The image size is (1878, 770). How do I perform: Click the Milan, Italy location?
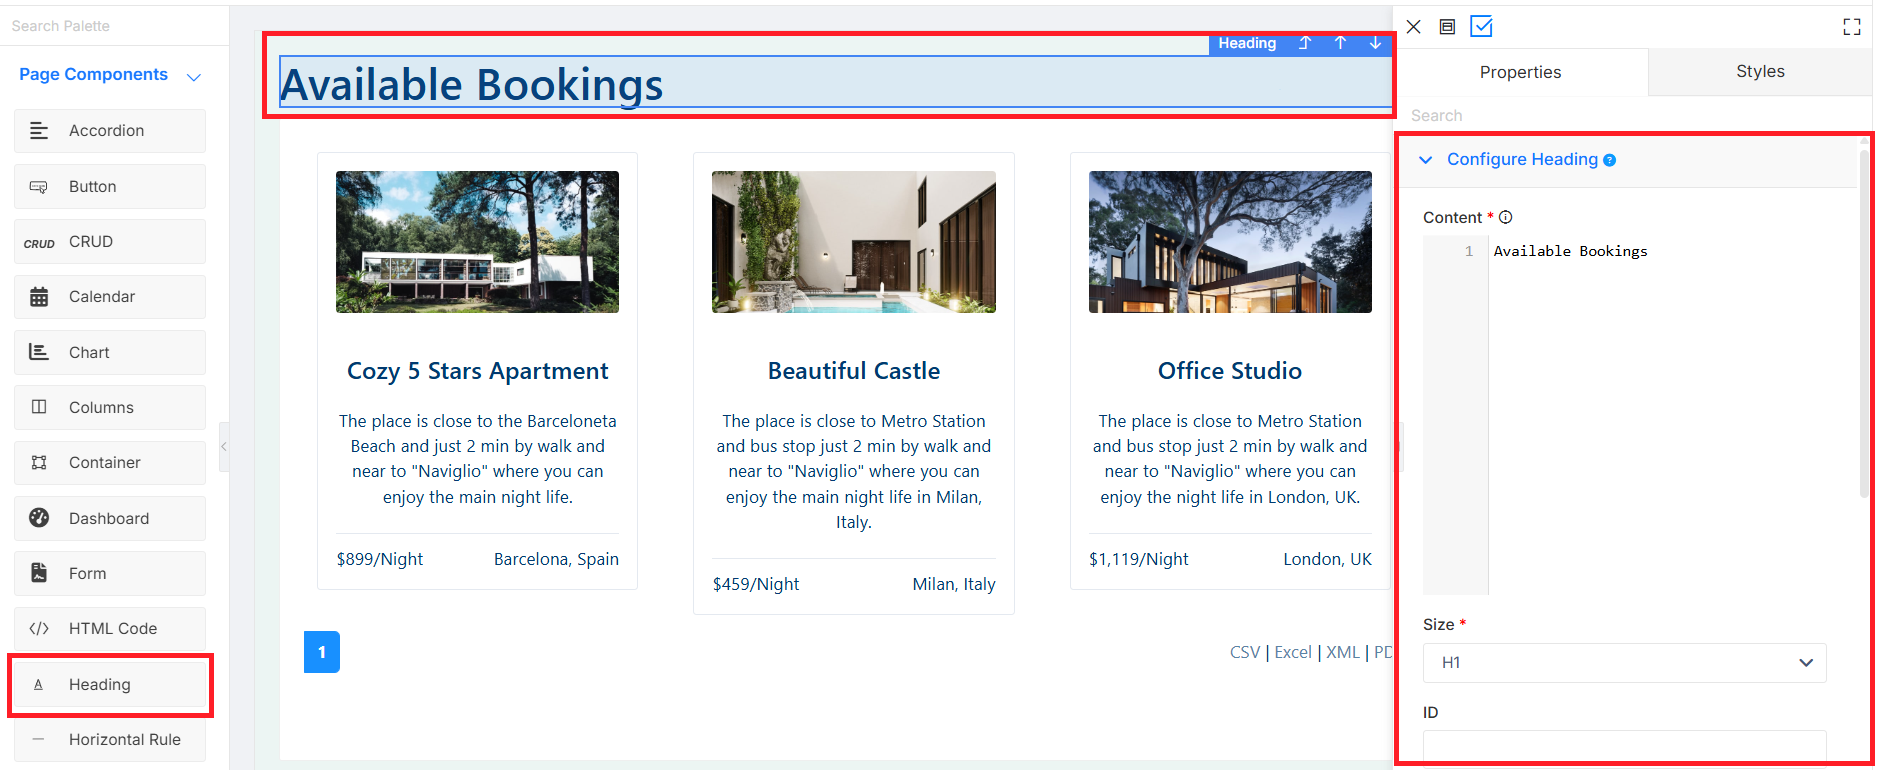tap(954, 584)
